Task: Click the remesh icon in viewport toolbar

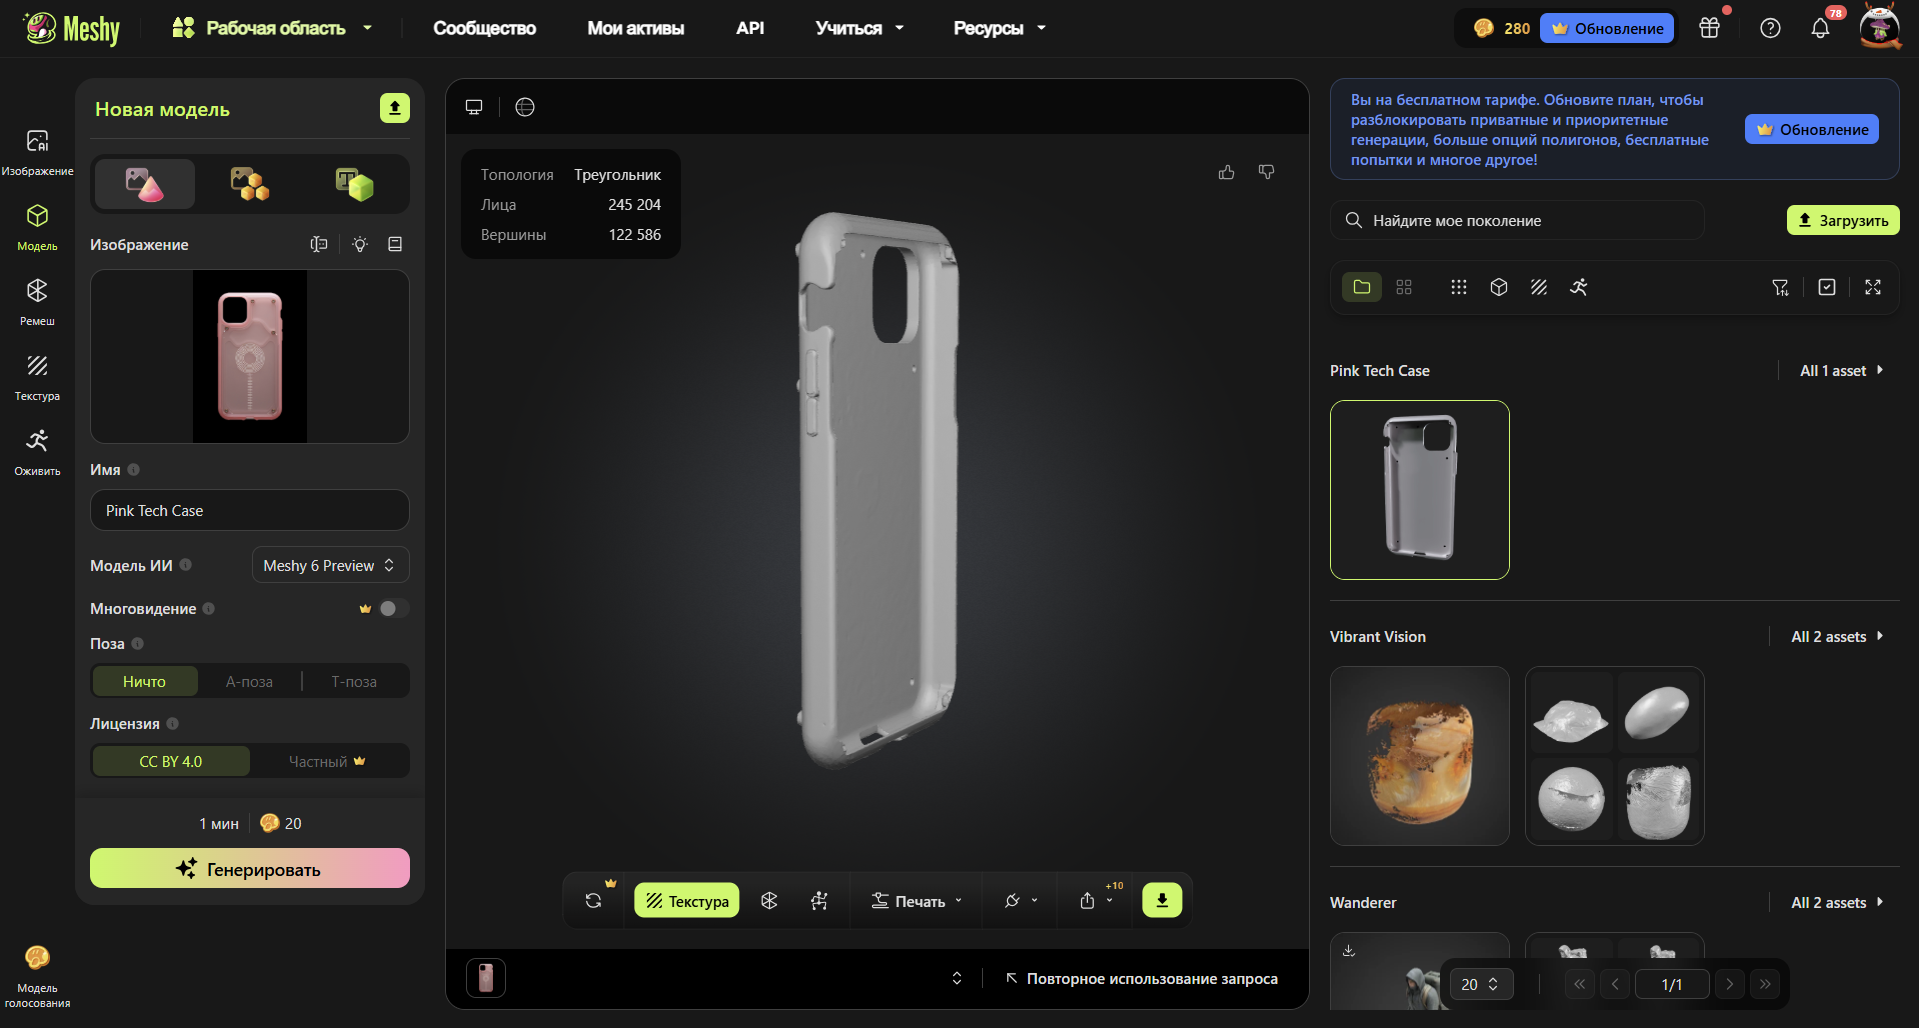Action: [769, 900]
